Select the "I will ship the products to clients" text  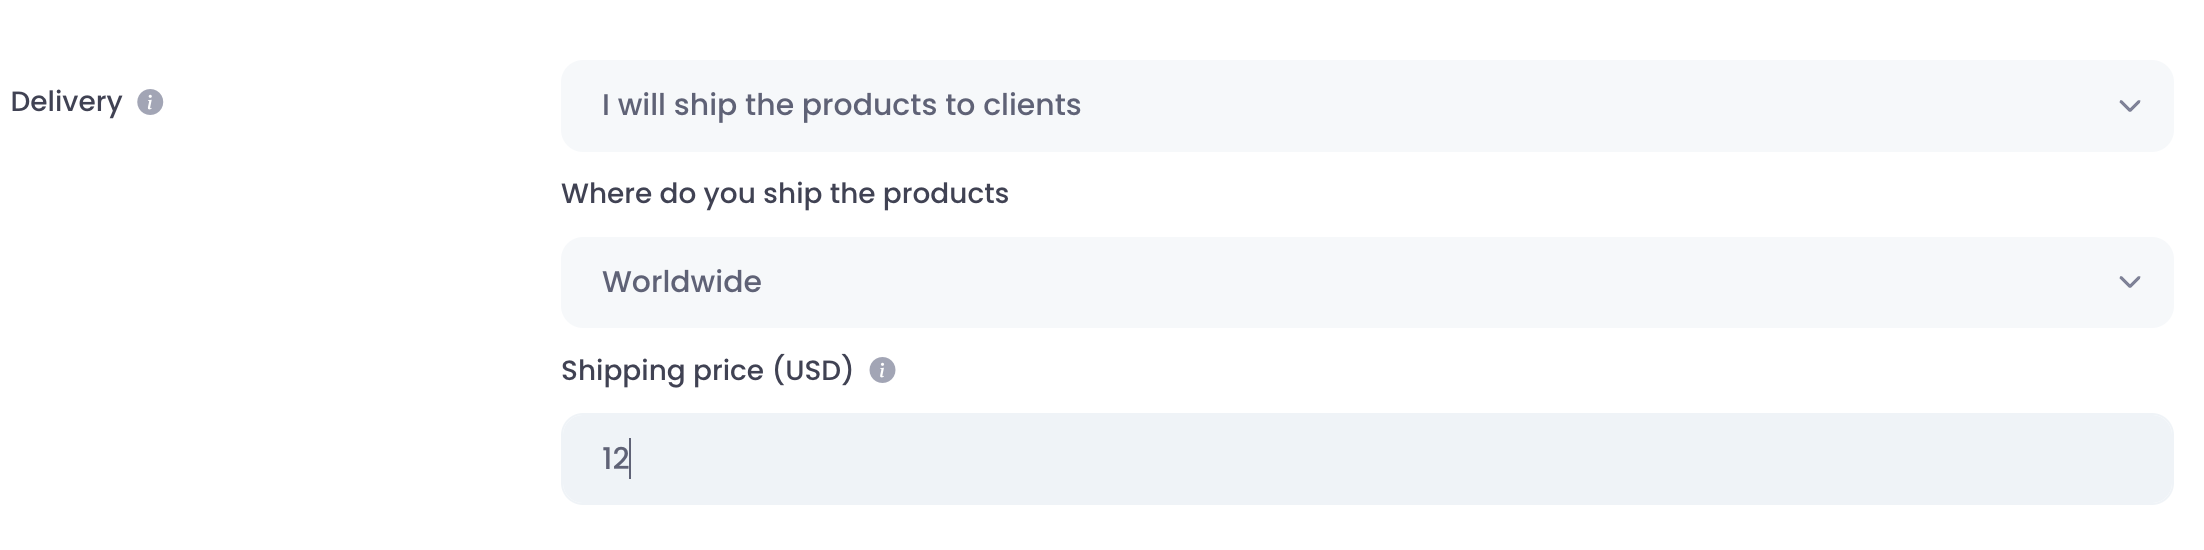point(841,105)
